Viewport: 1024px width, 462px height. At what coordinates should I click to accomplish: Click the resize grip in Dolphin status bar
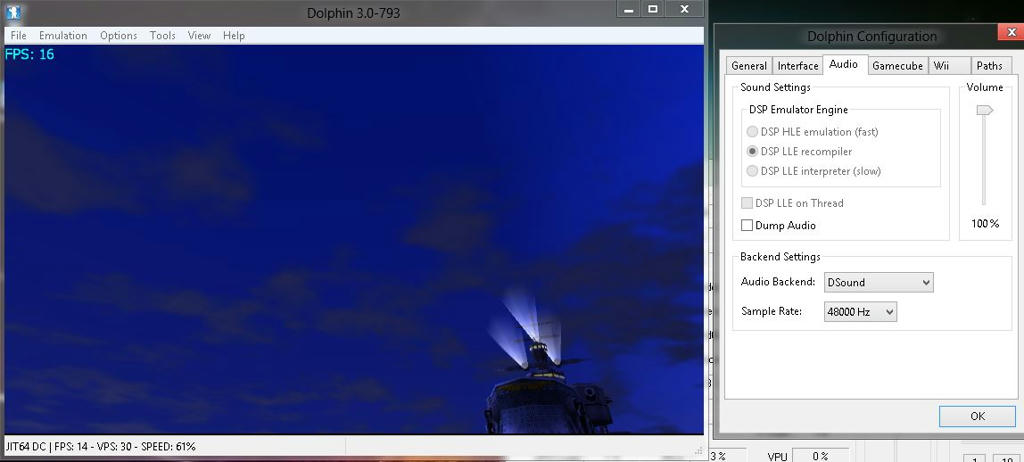699,450
